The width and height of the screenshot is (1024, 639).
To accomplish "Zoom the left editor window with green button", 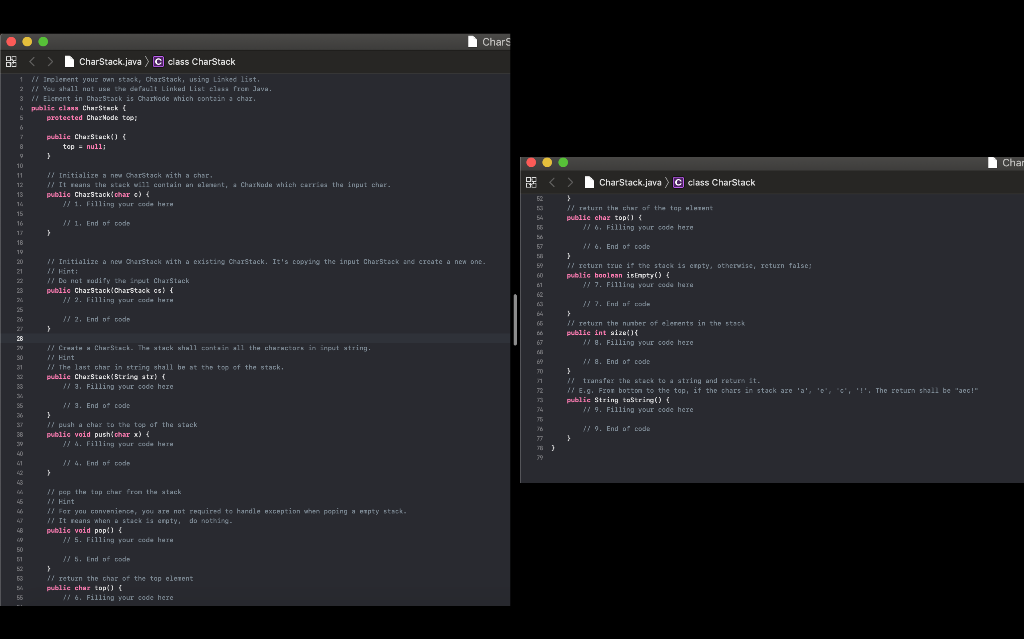I will point(43,42).
